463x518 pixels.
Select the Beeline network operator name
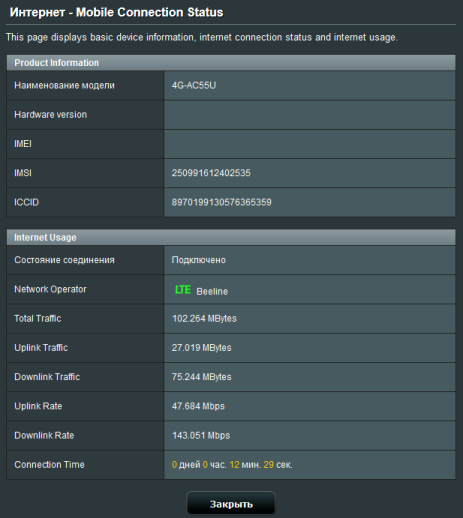point(212,291)
